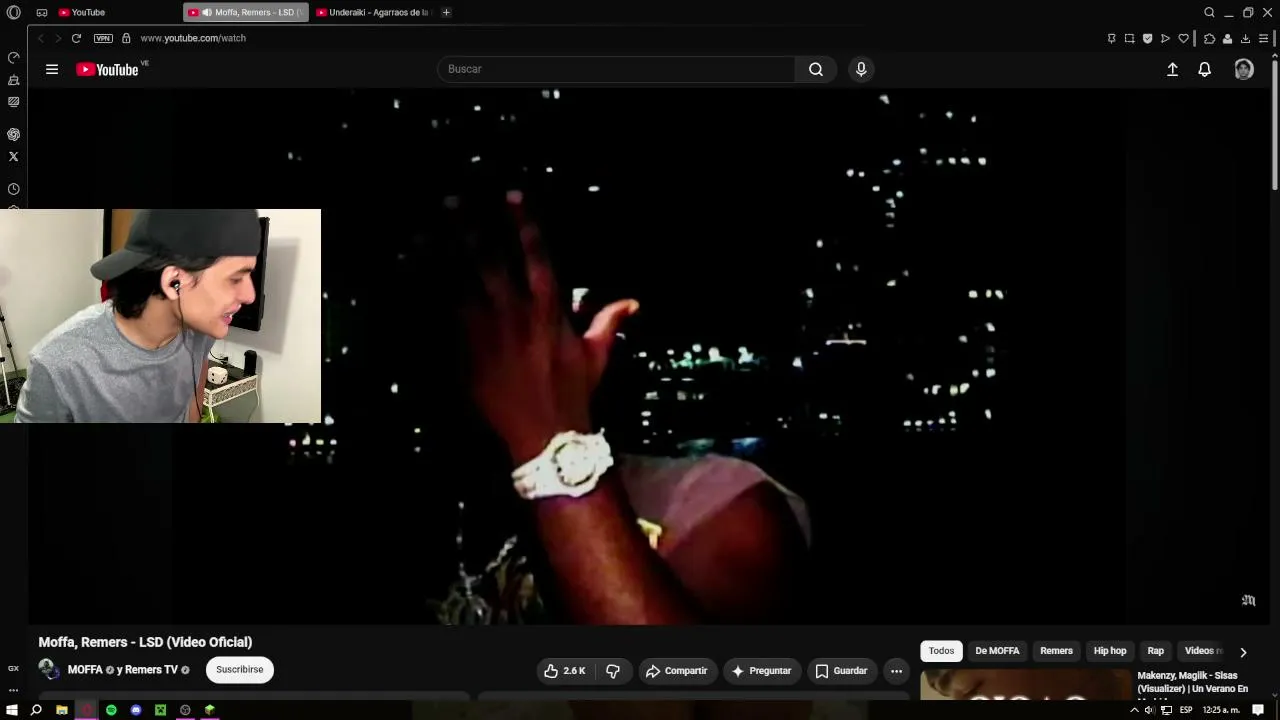The width and height of the screenshot is (1280, 720).
Task: Select the Moffa, Remers - LSD tab
Action: tap(246, 12)
